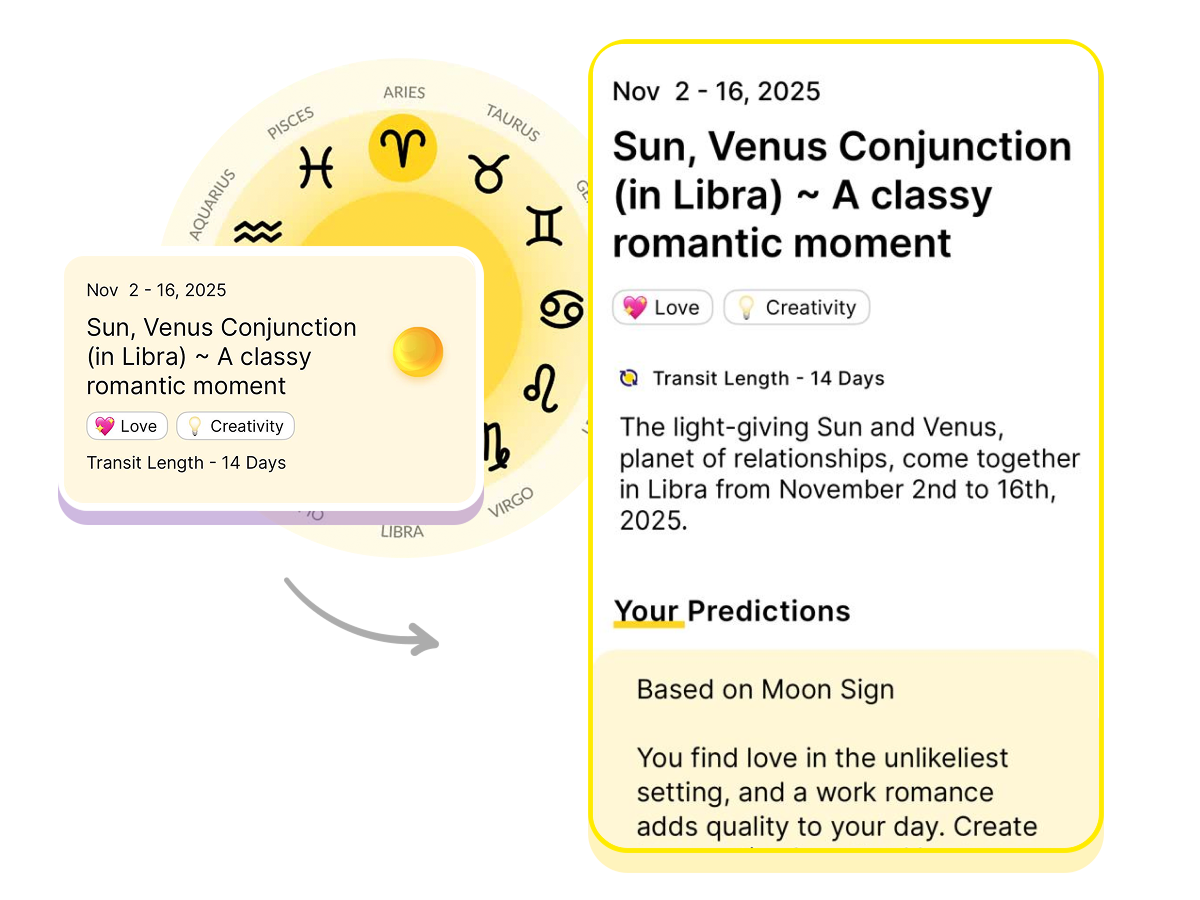1200x900 pixels.
Task: Click the Your Predictions heading
Action: coord(732,611)
